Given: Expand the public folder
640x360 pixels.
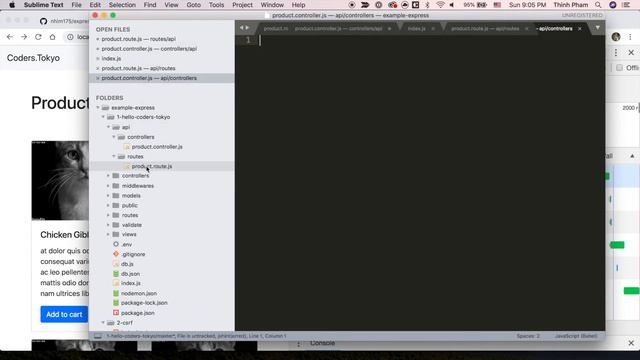Looking at the screenshot, I should click(x=109, y=205).
